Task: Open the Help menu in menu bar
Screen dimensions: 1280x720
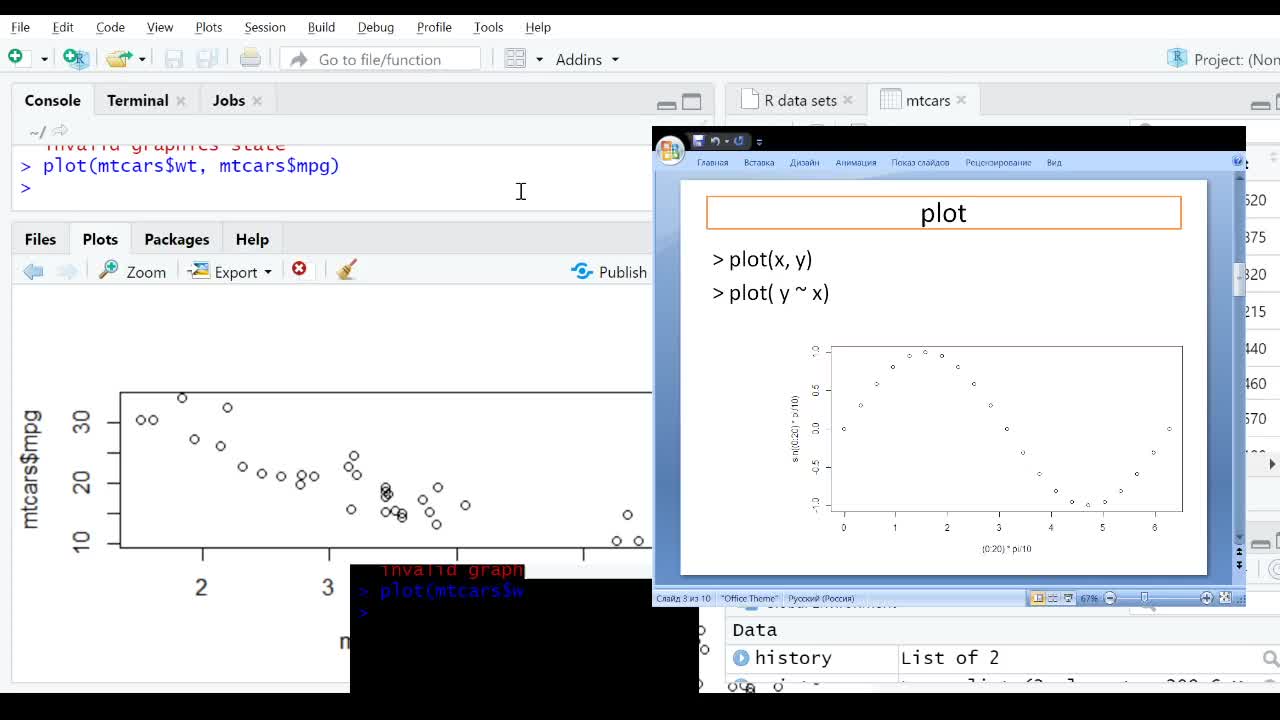Action: pyautogui.click(x=538, y=27)
